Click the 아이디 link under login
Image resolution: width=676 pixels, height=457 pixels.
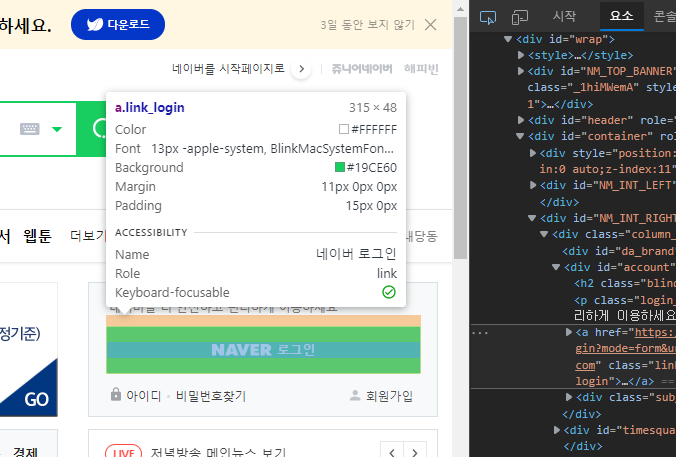point(143,396)
